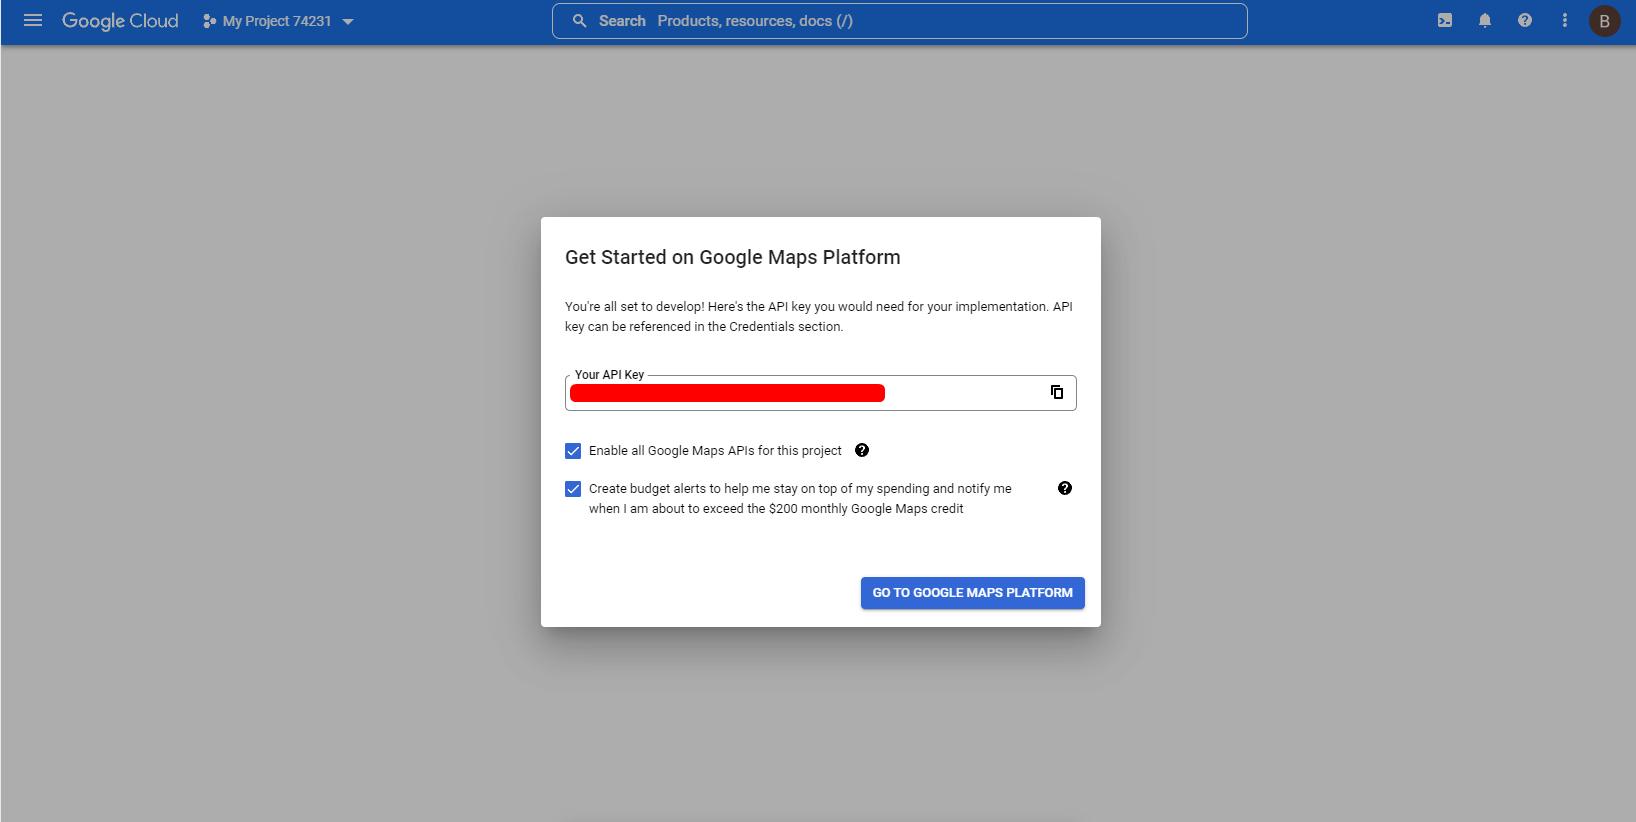The height and width of the screenshot is (822, 1636).
Task: Open the three-dot settings menu
Action: (x=1565, y=20)
